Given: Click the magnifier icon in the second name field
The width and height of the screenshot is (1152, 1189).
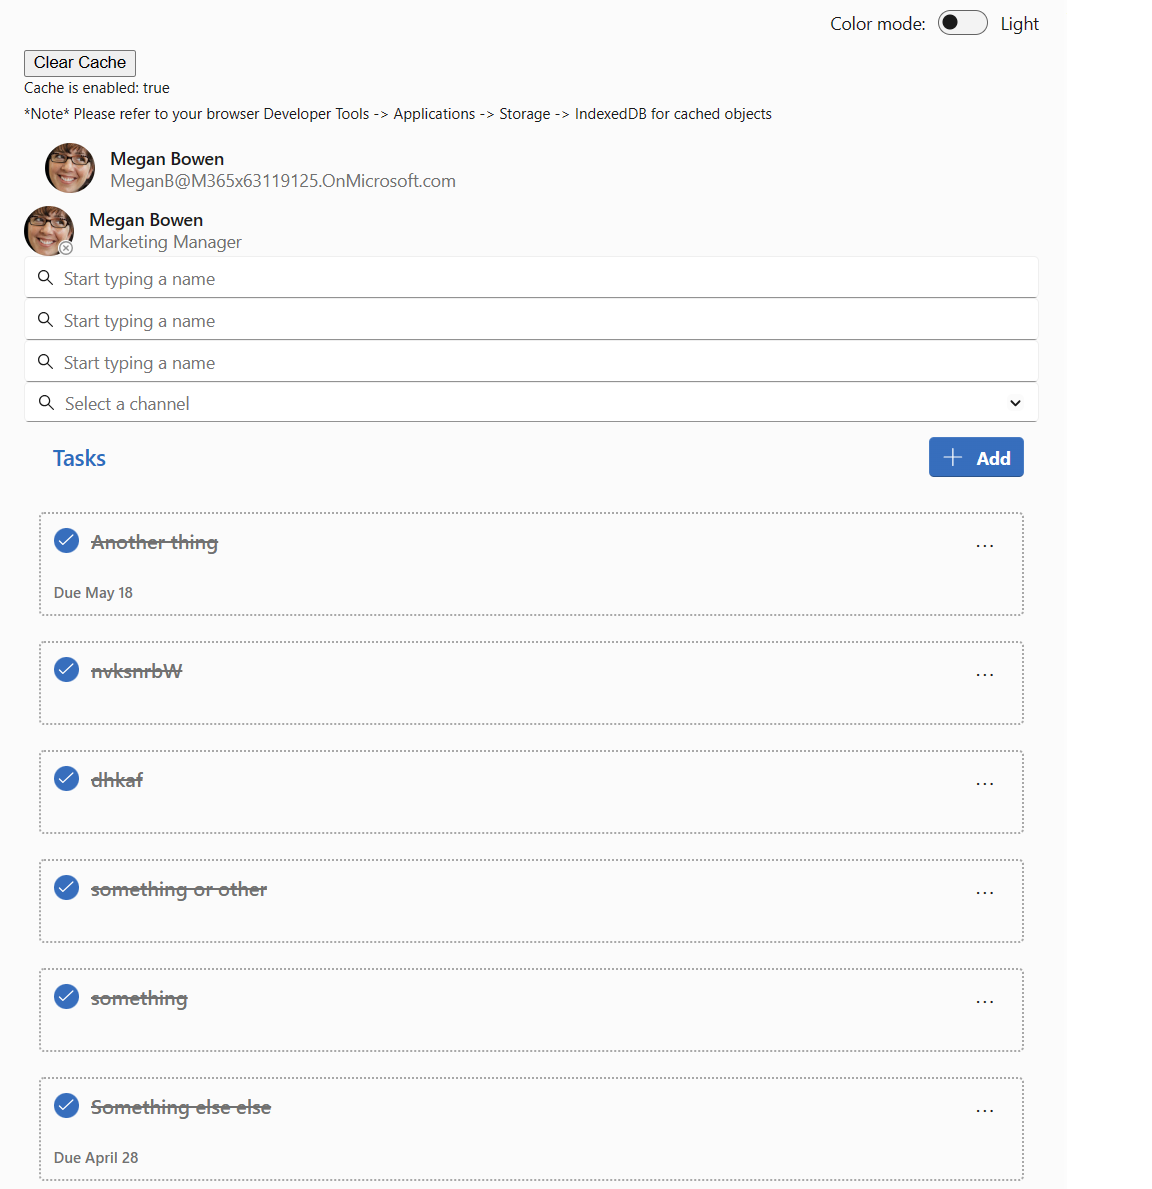Looking at the screenshot, I should pos(46,319).
